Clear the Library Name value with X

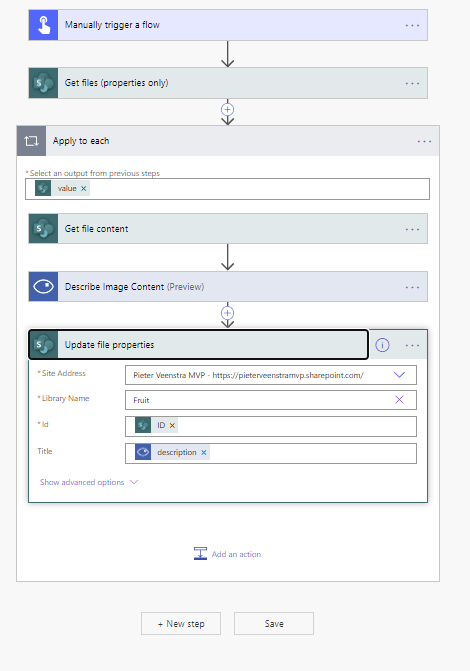[399, 400]
